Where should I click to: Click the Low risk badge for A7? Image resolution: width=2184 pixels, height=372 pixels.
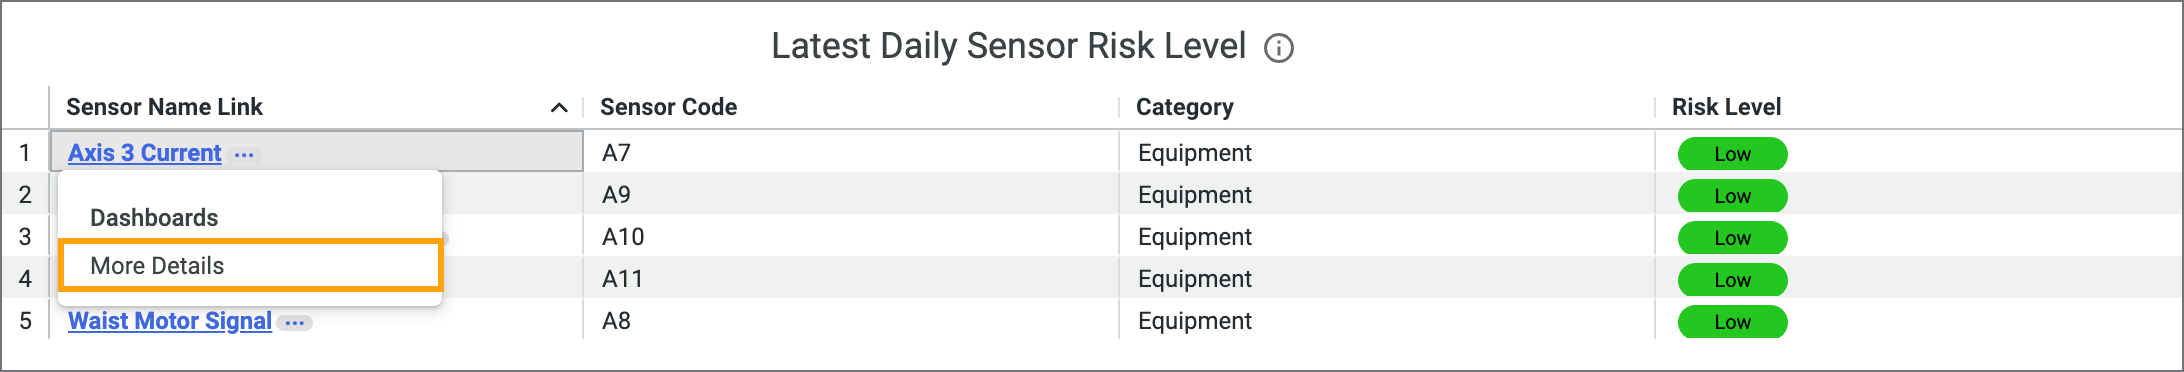(x=1732, y=154)
